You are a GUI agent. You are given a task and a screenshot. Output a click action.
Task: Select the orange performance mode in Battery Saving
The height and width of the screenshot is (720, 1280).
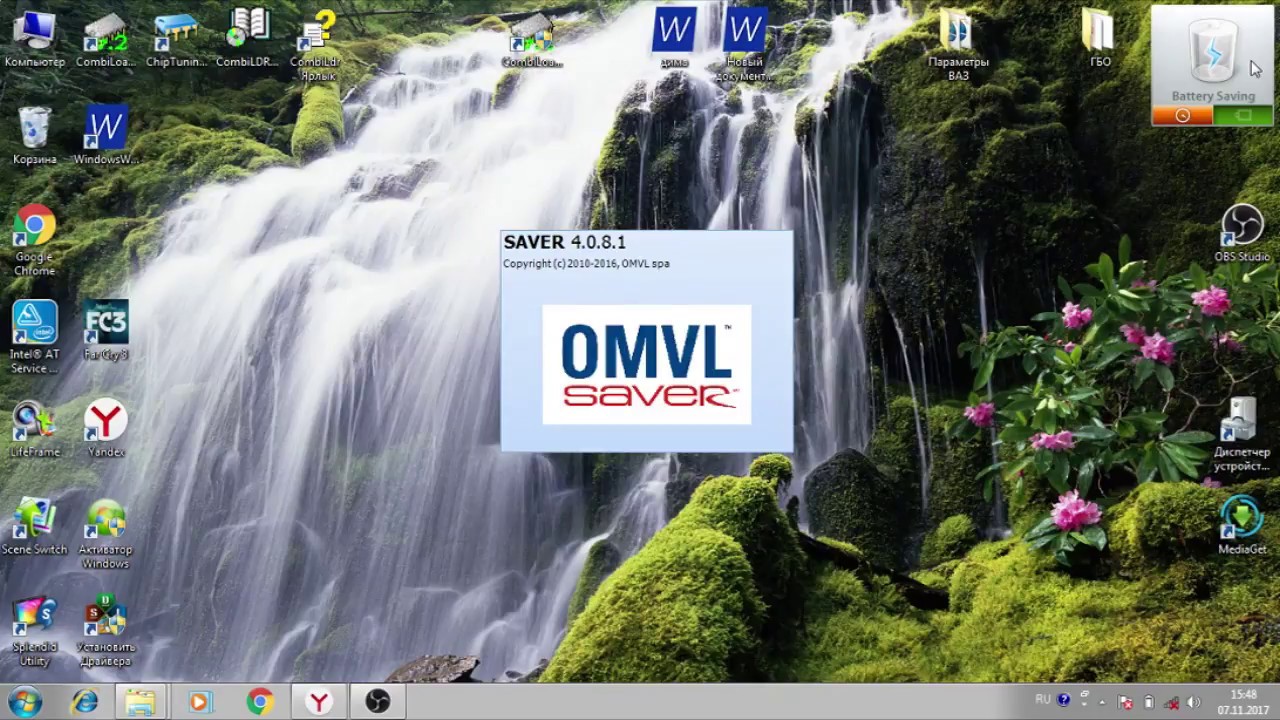1182,116
